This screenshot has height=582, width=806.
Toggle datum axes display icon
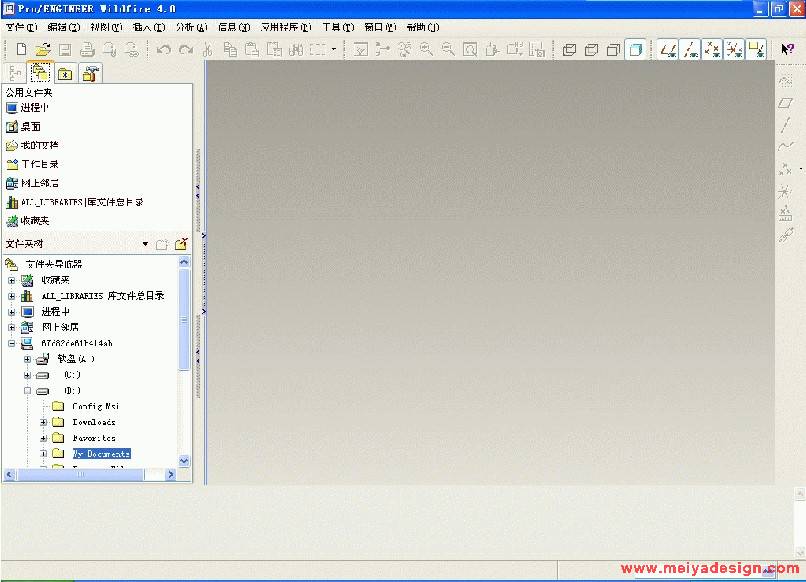[690, 50]
